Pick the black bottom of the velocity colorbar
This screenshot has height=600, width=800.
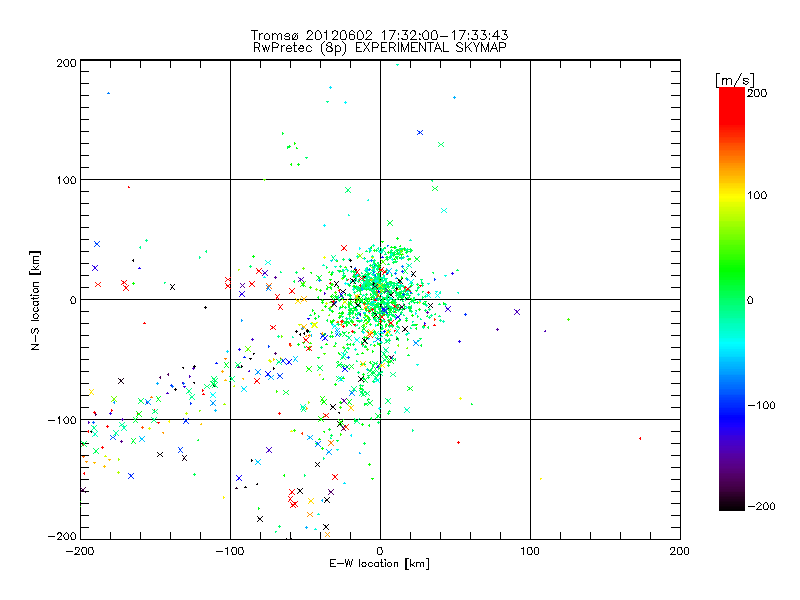pyautogui.click(x=732, y=503)
